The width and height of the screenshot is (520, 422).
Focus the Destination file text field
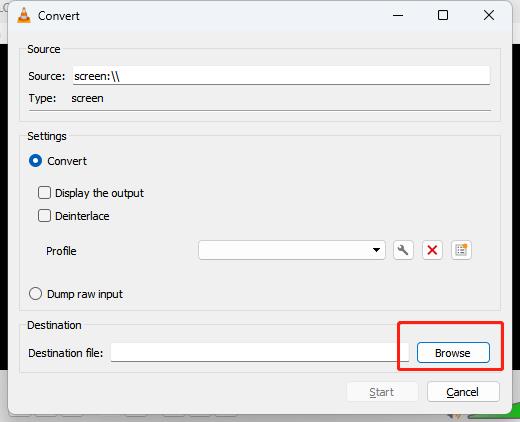tap(260, 352)
